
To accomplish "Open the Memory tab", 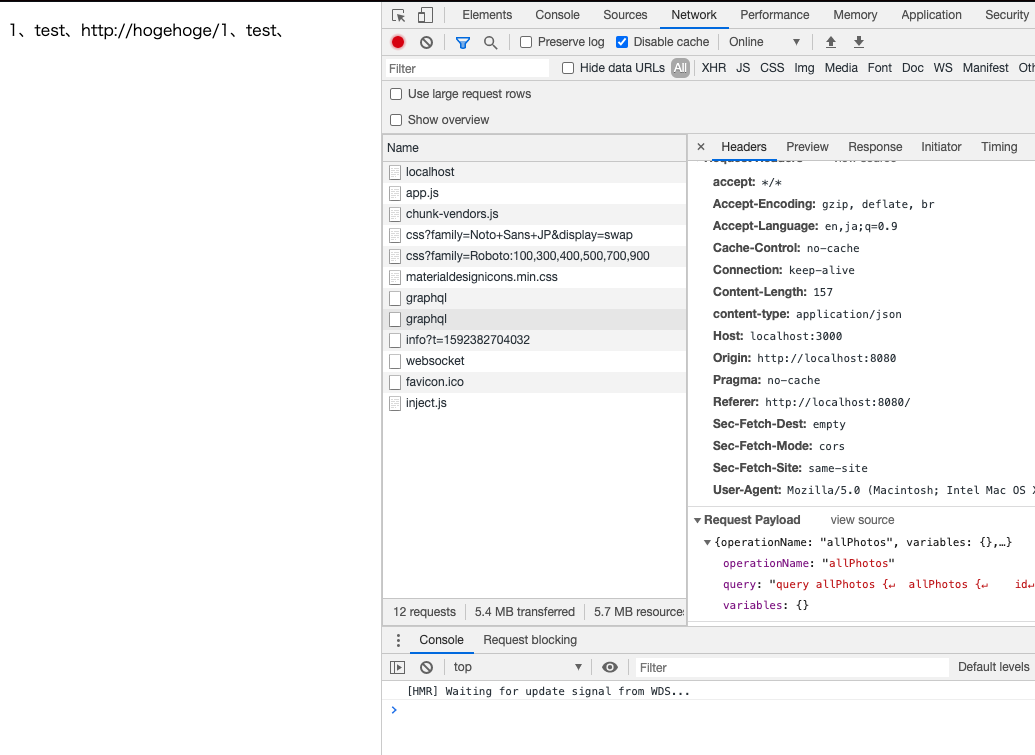I will tap(855, 15).
